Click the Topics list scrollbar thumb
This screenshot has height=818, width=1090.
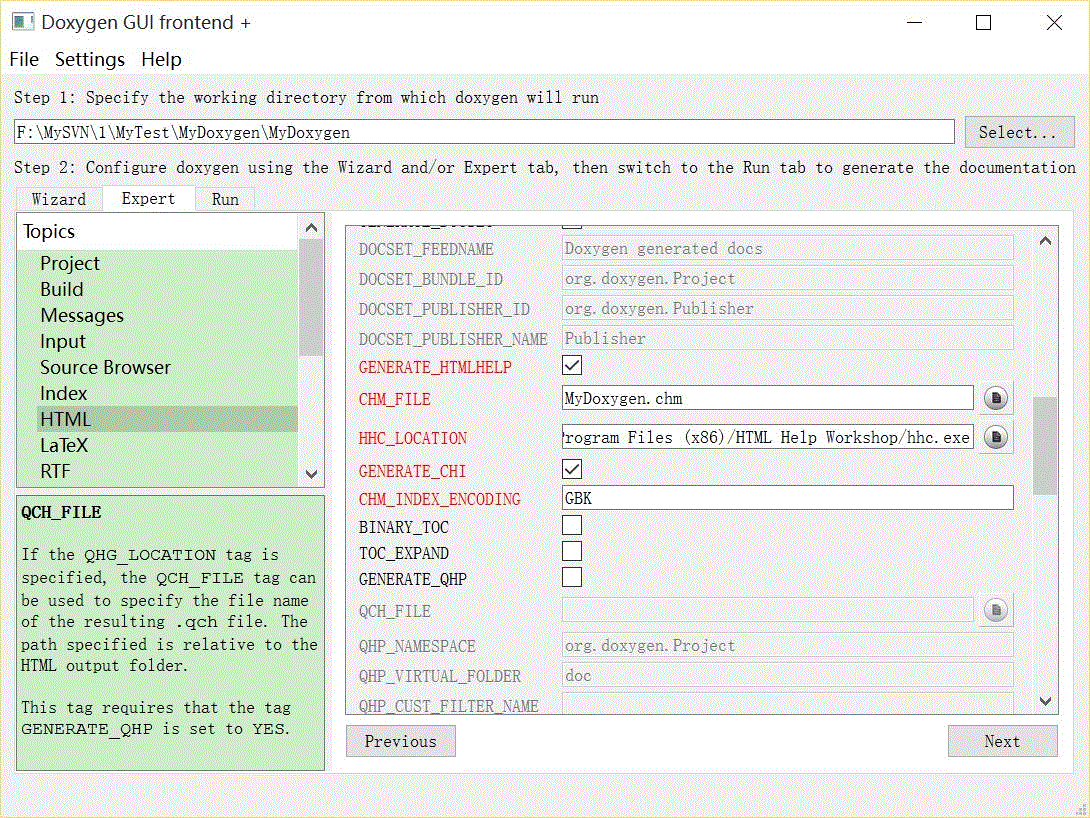click(x=311, y=297)
